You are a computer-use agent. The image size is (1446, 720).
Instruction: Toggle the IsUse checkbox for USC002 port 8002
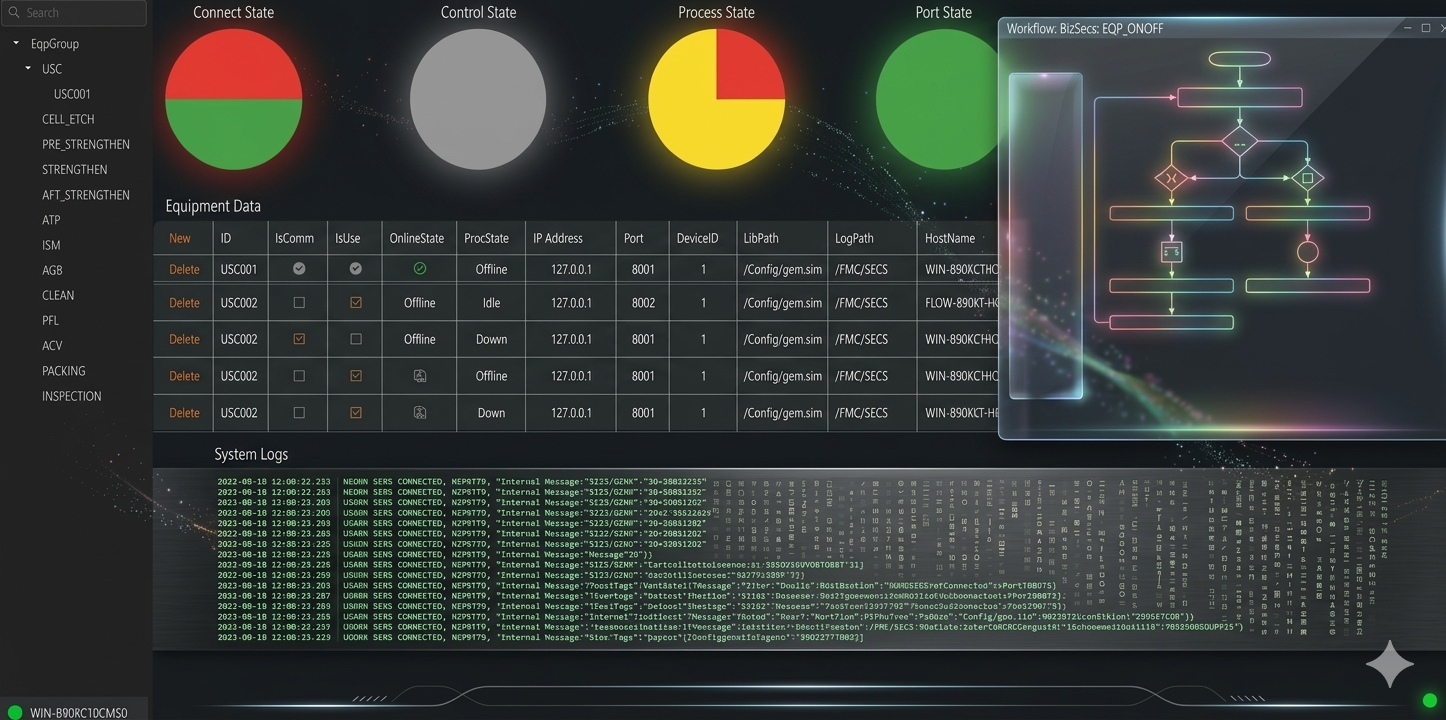point(354,302)
